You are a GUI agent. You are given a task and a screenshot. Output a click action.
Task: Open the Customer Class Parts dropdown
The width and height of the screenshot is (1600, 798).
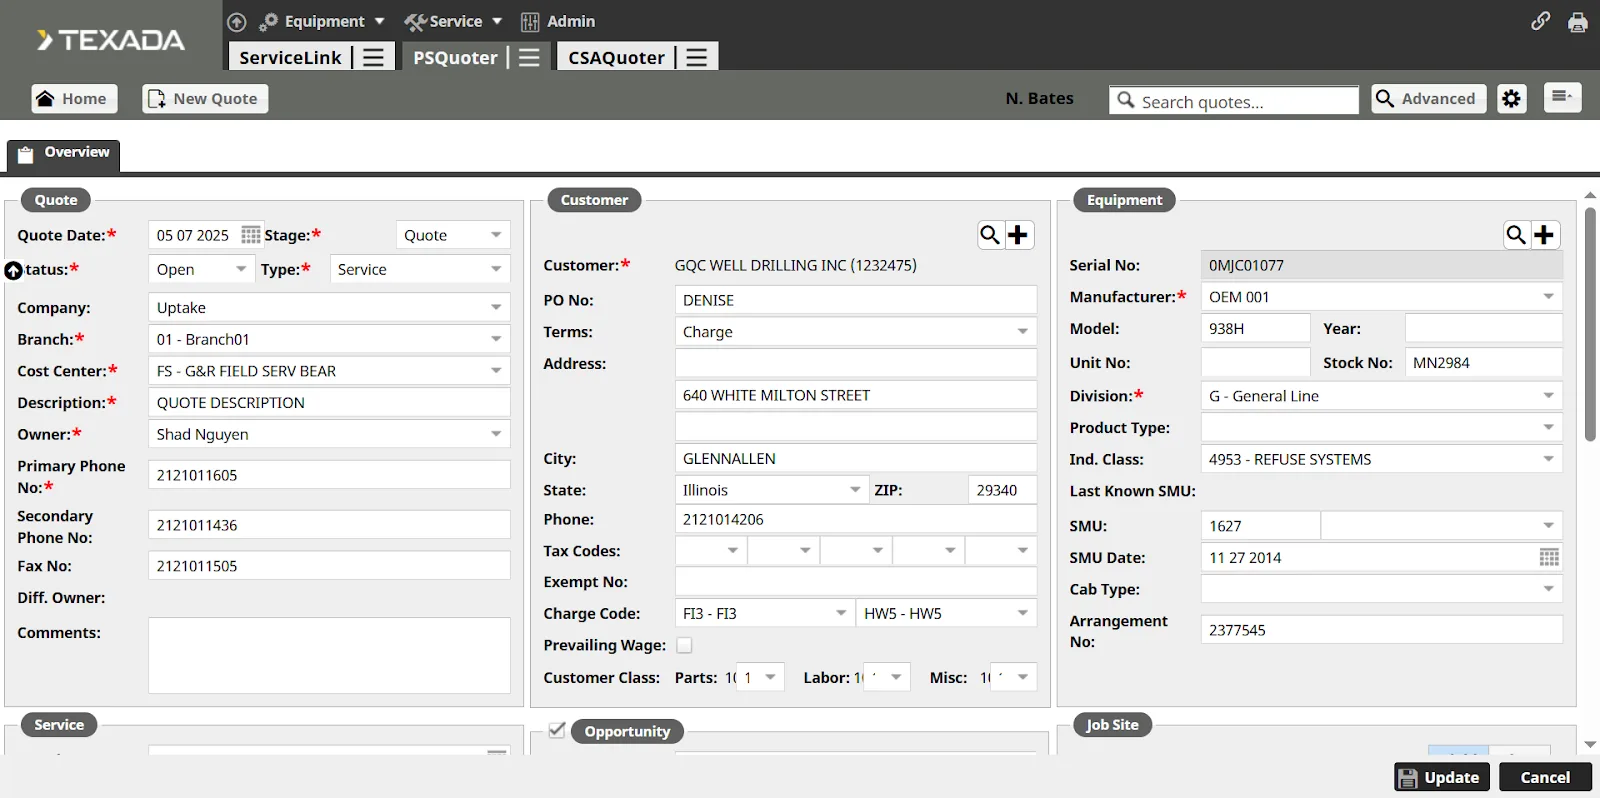(760, 677)
